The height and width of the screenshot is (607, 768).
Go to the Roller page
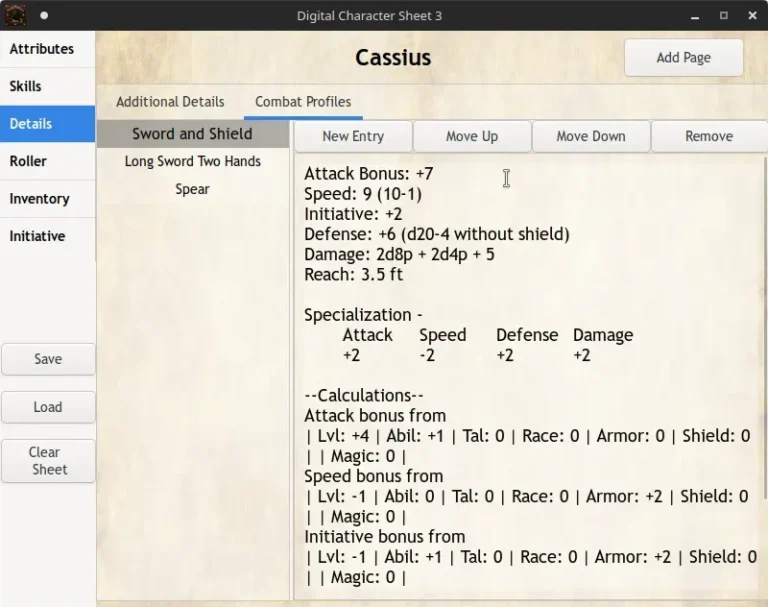(48, 161)
